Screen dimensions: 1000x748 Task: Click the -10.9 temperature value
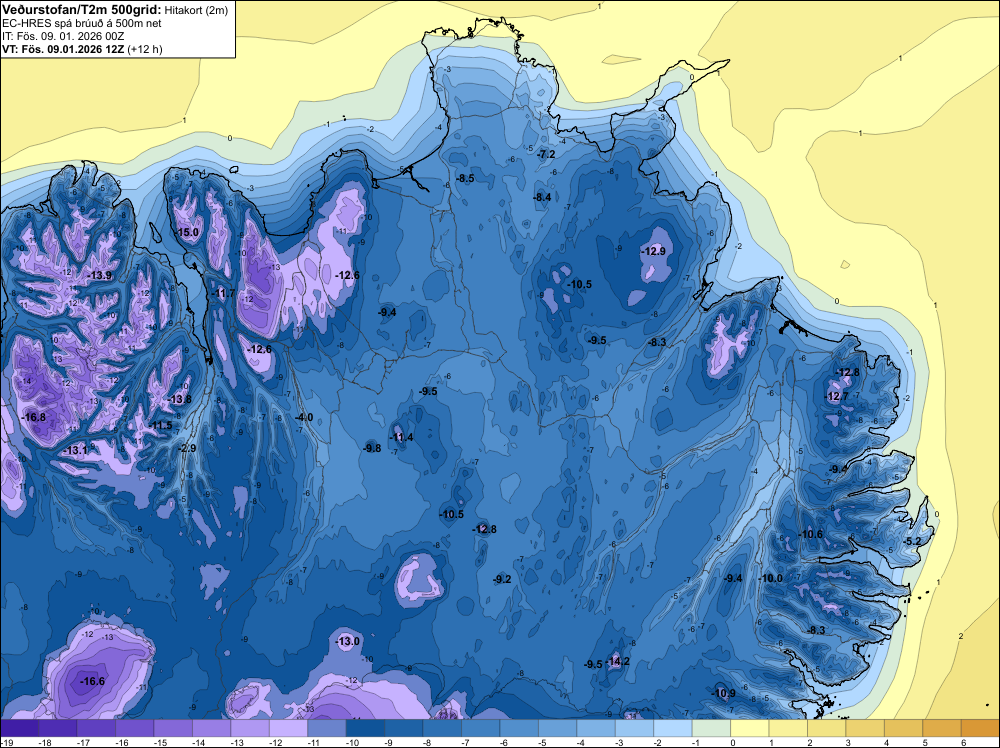pyautogui.click(x=723, y=693)
